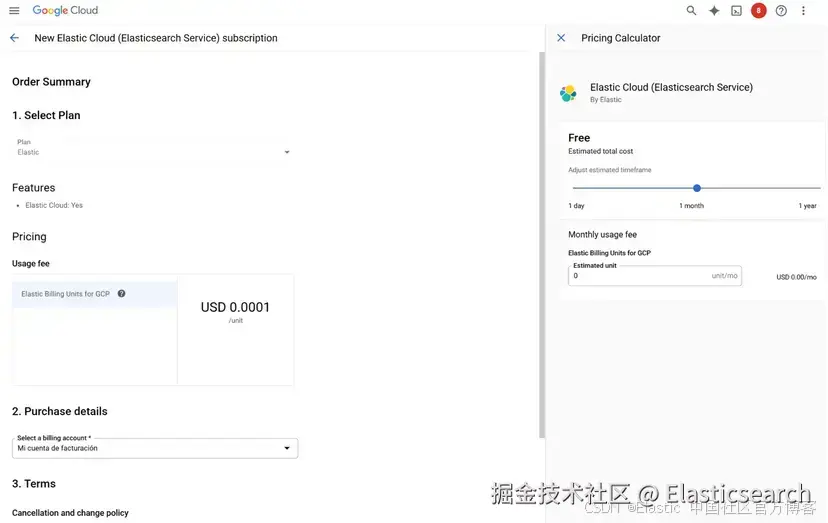Click the Google Cloud logo
The image size is (828, 523).
[65, 11]
